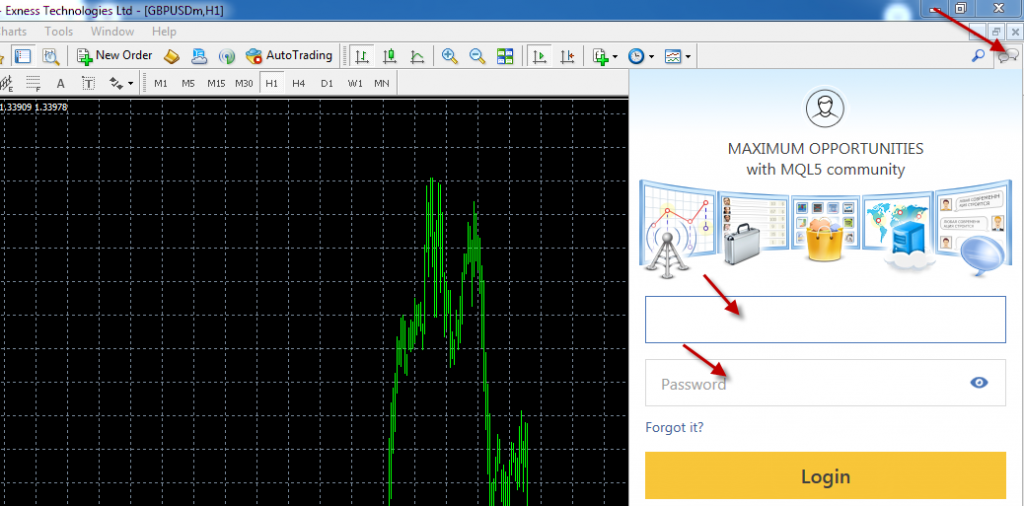The image size is (1024, 506).
Task: Zoom in on the chart
Action: point(449,56)
